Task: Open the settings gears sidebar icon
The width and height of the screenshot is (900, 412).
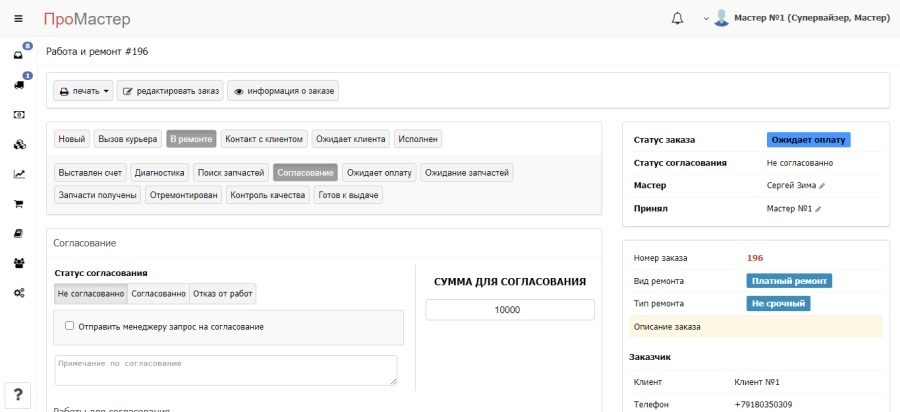Action: (18, 293)
